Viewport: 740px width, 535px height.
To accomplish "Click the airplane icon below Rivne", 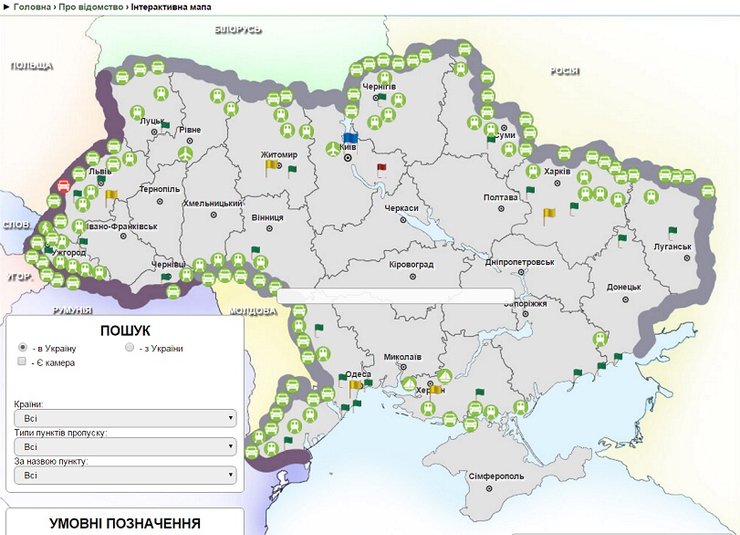I will (x=184, y=155).
